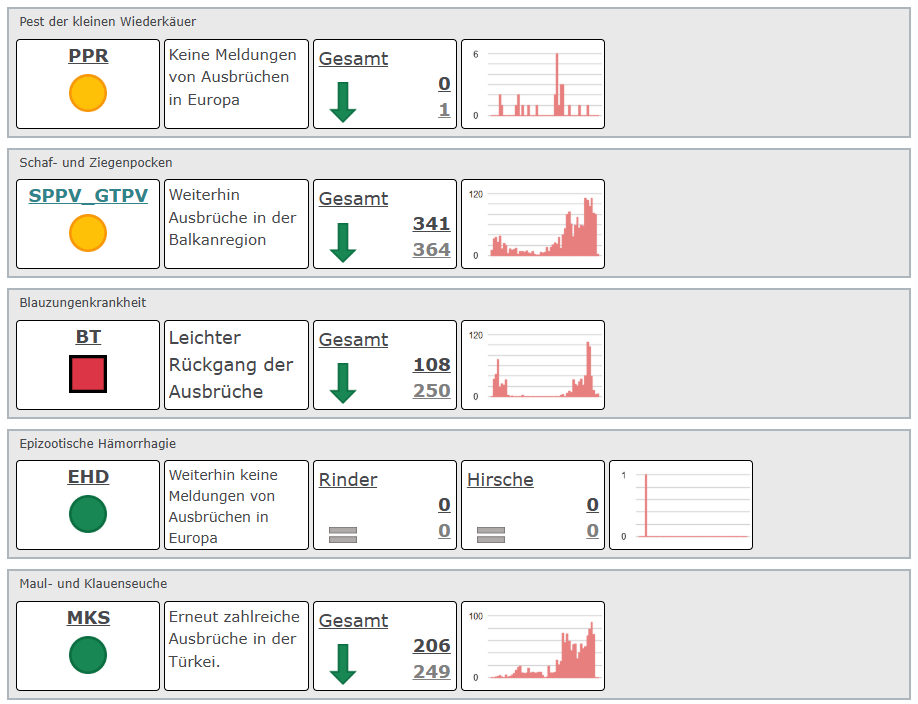Open the Blauzungenkrankheit outbreak trend chart
Viewport: 918px width, 704px height.
click(532, 365)
